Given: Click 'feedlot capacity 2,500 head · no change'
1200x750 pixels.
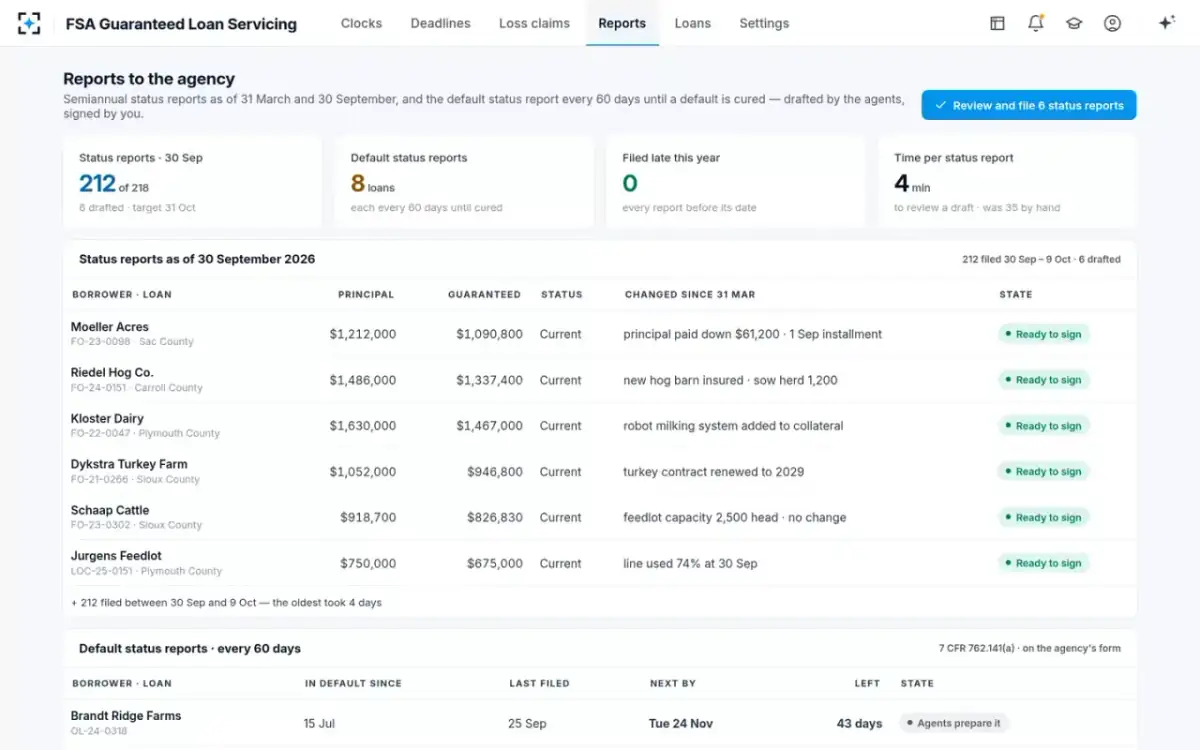Looking at the screenshot, I should (x=735, y=518).
